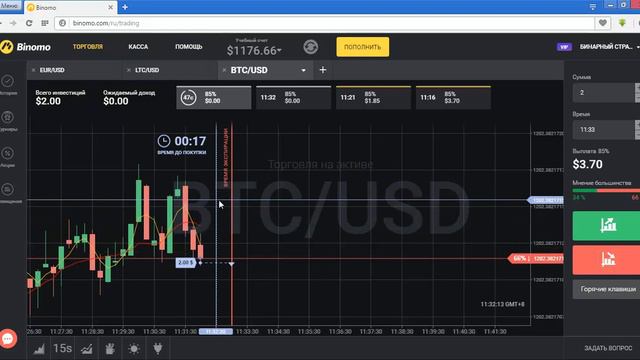This screenshot has height=360, width=640.
Task: Click the Сумма amount input field
Action: pos(604,93)
